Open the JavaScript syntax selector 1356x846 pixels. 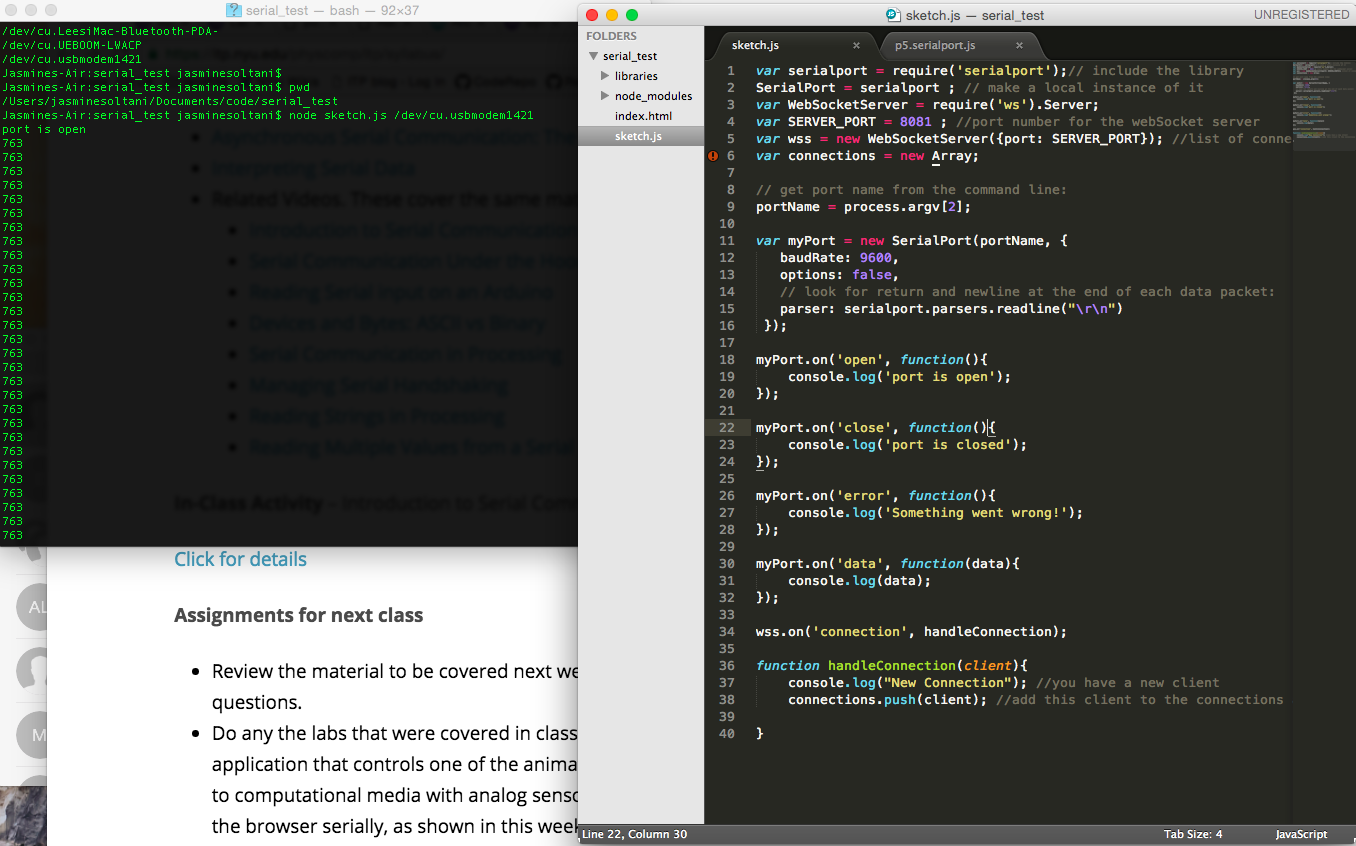click(x=1300, y=834)
